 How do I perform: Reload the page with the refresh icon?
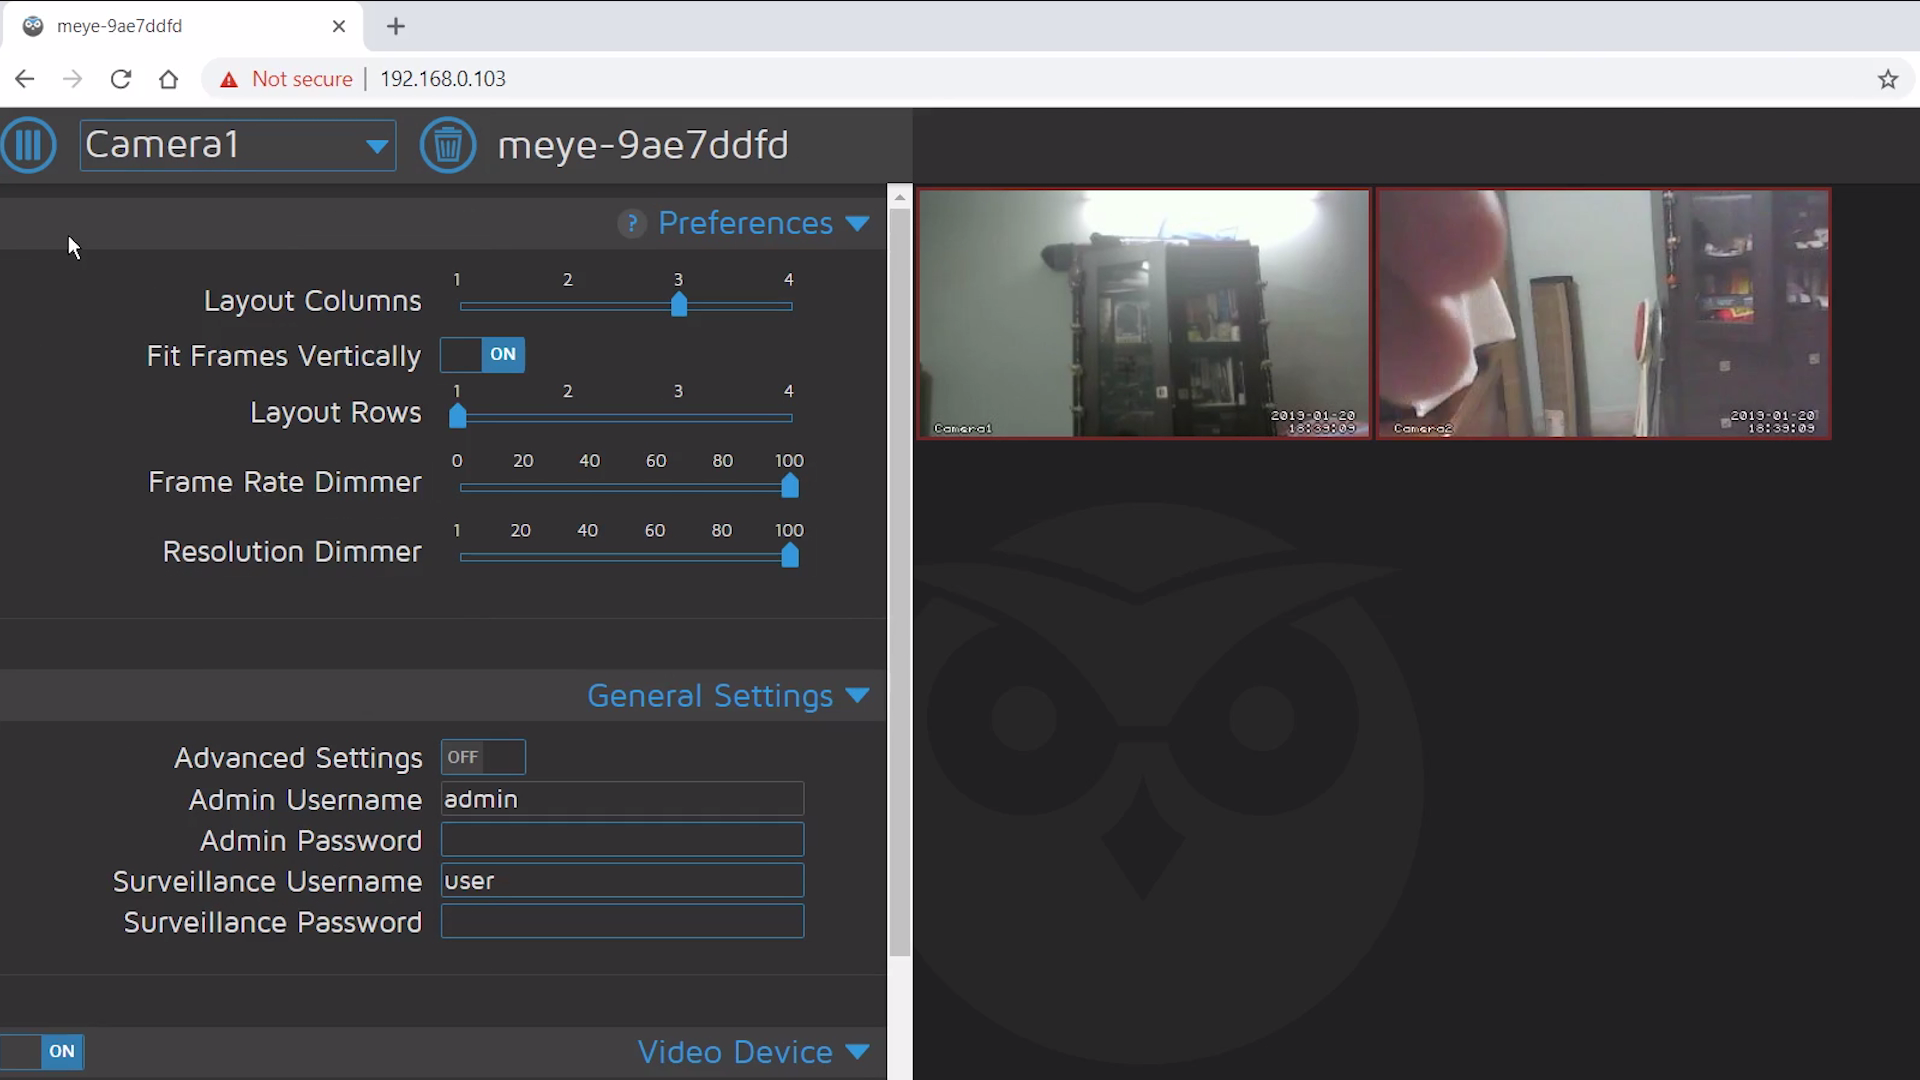[120, 79]
